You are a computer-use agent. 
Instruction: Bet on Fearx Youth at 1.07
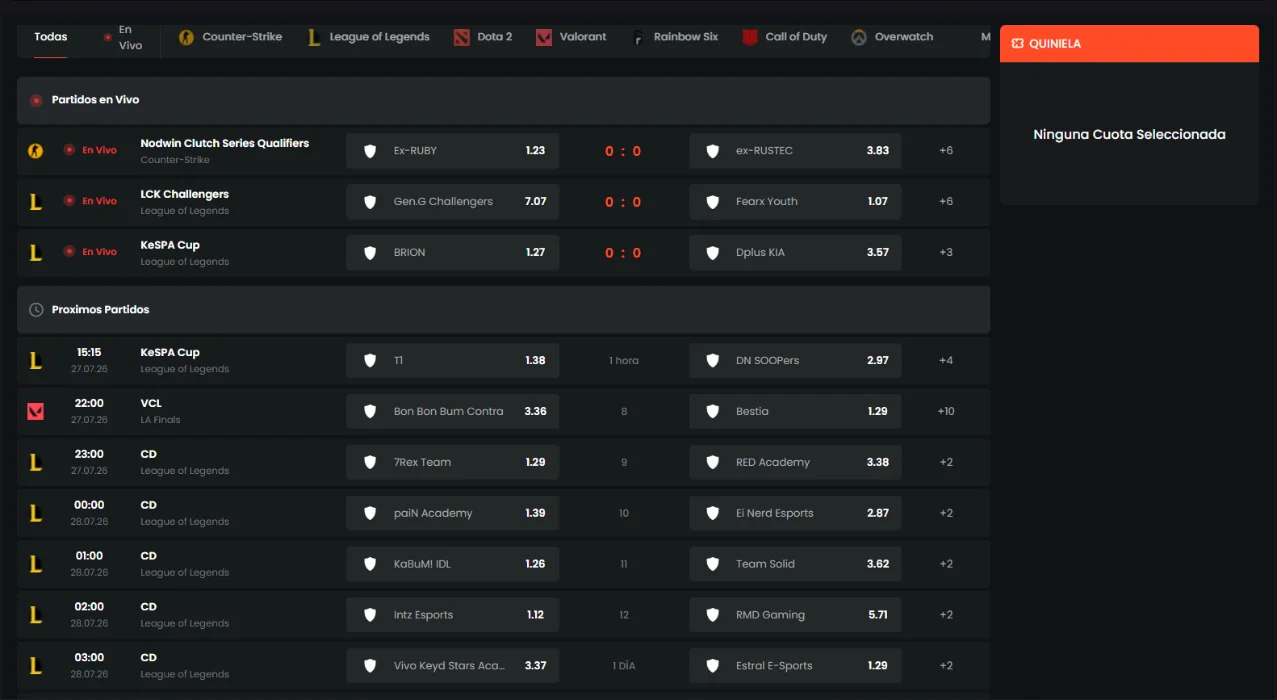(795, 202)
